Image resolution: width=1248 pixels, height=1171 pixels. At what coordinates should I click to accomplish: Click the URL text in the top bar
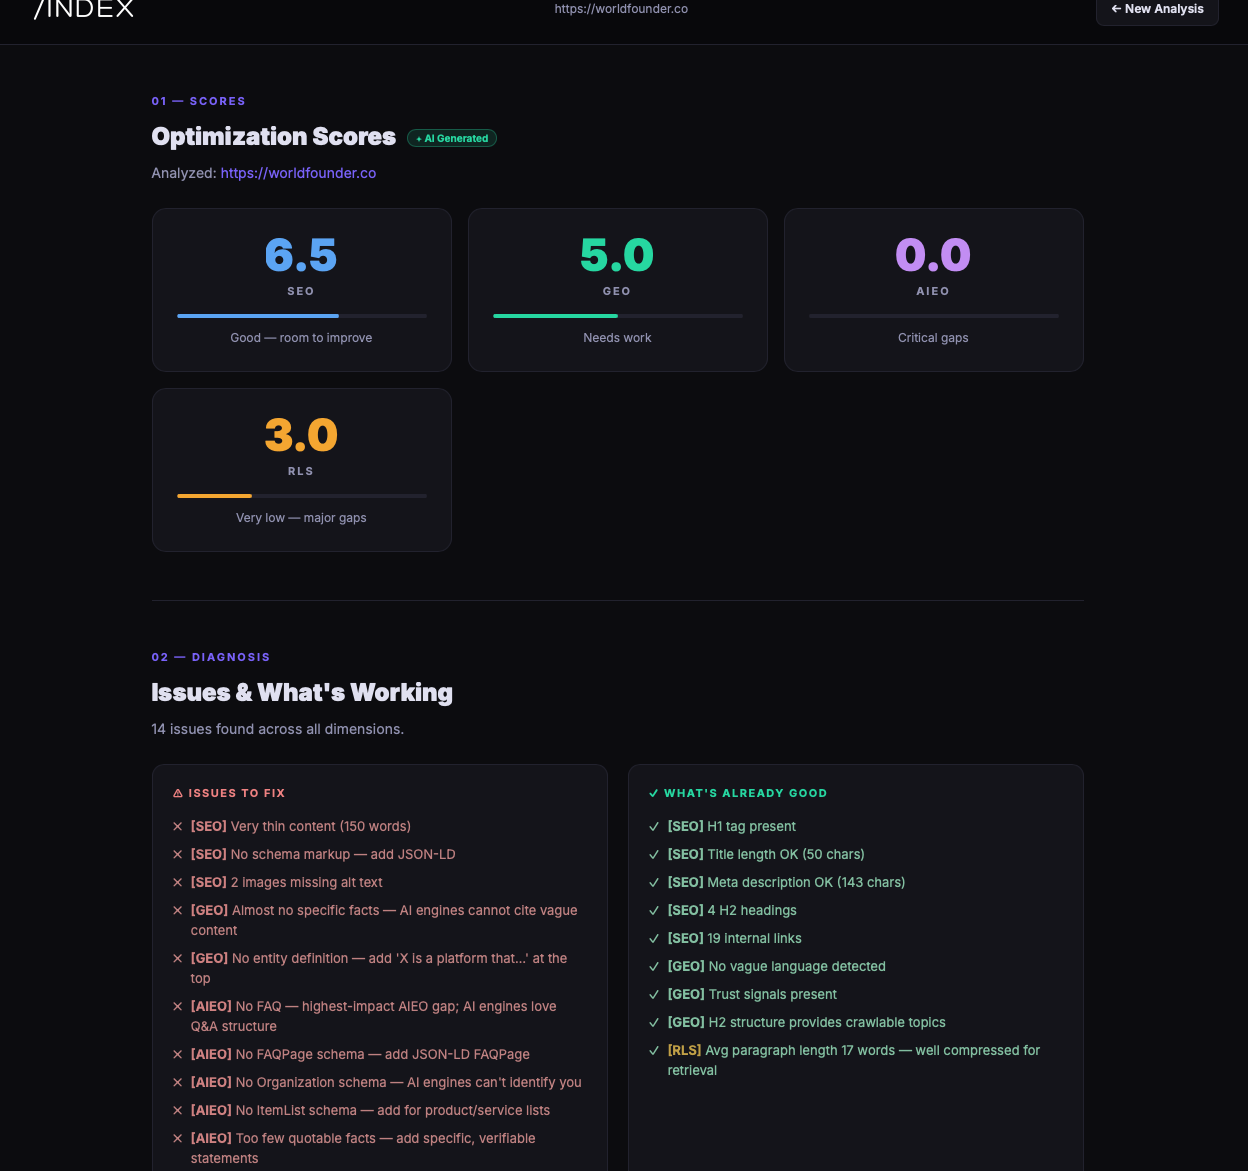[x=621, y=9]
